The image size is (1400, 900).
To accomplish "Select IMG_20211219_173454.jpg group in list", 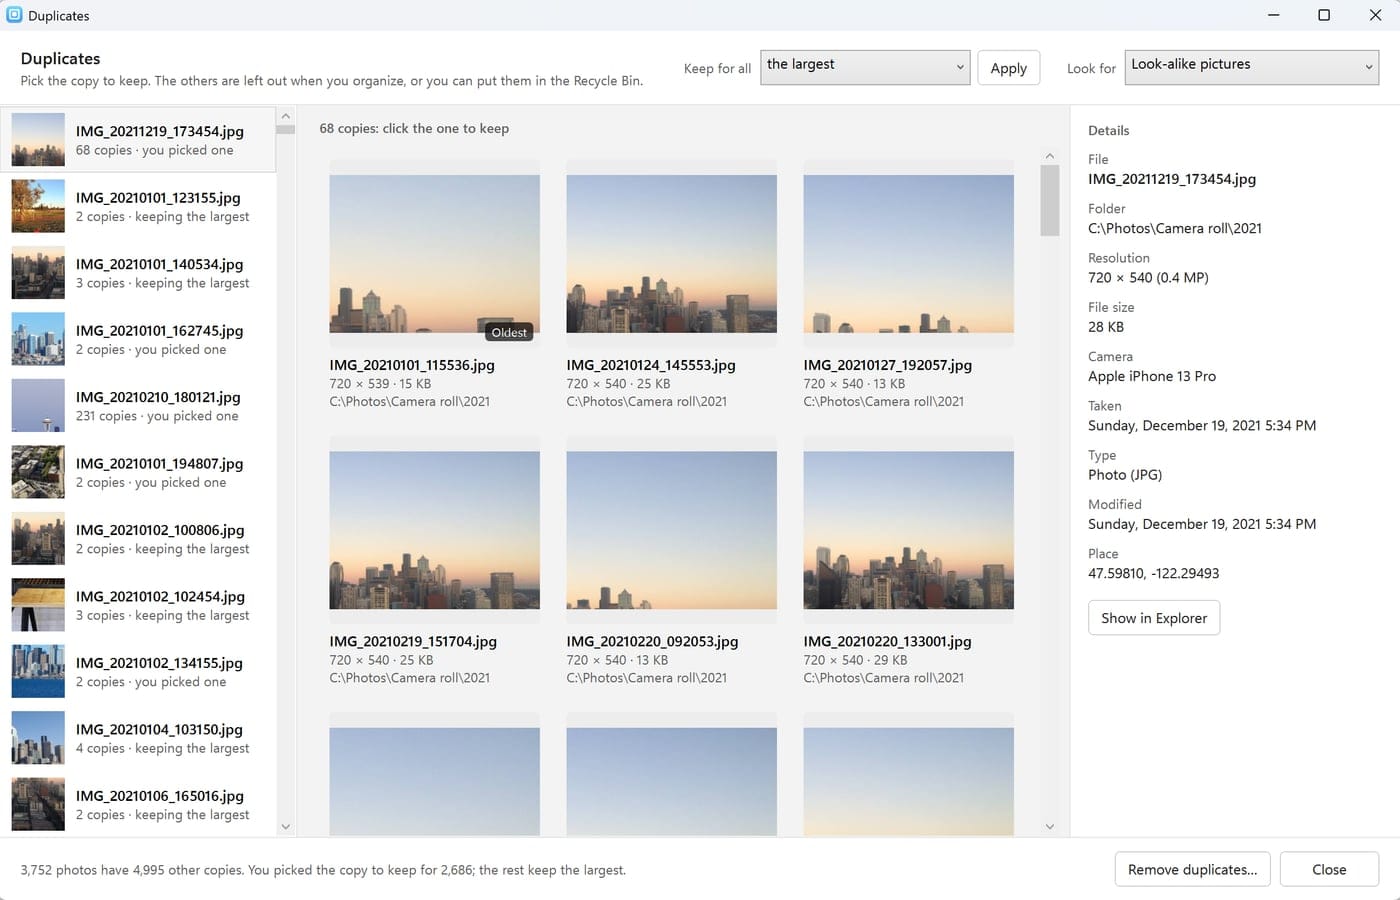I will [x=138, y=140].
